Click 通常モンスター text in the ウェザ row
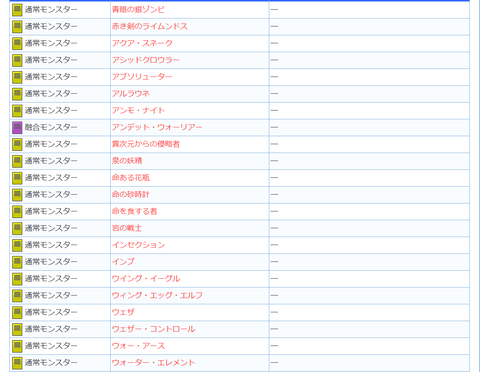The width and height of the screenshot is (480, 372). [51, 312]
